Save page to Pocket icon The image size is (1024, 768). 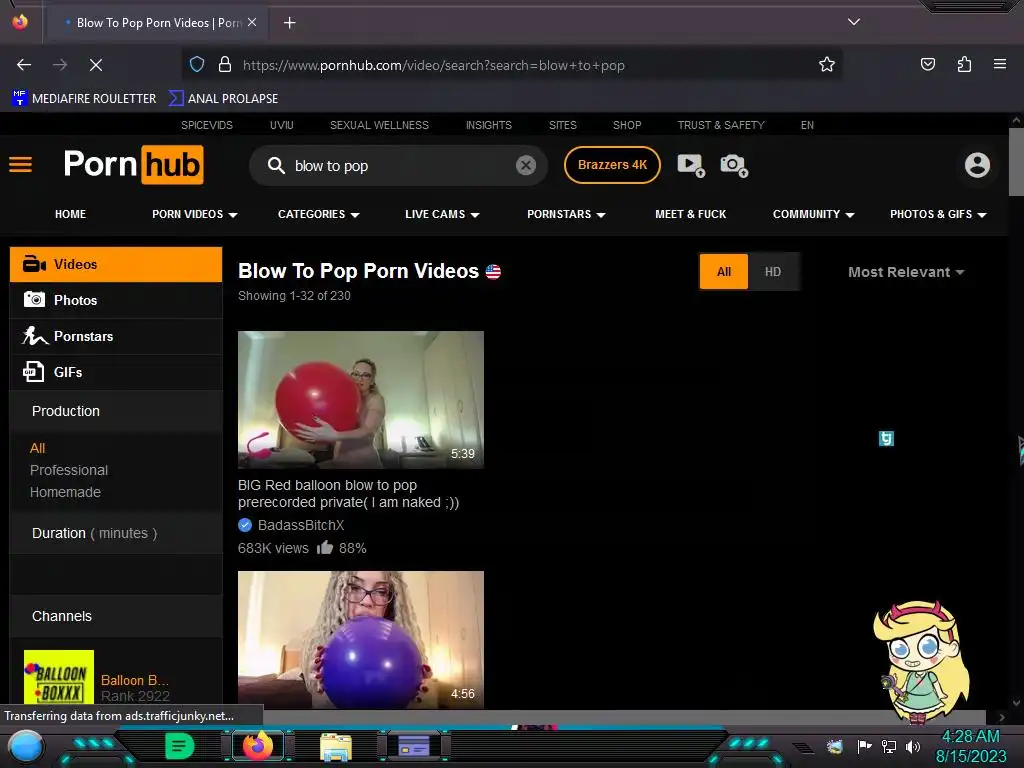coord(927,64)
